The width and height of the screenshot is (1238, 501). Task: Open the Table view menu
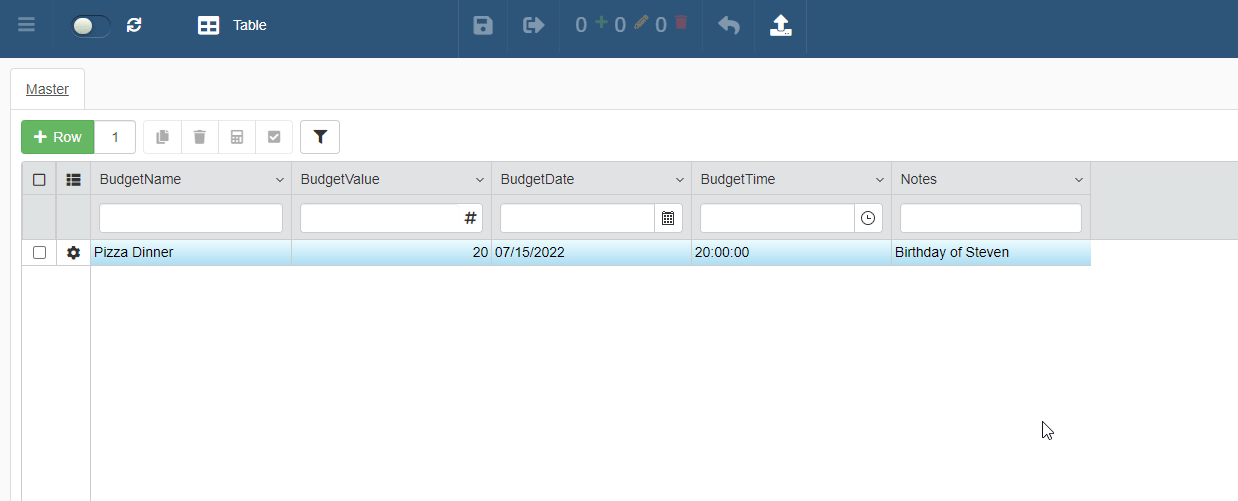tap(232, 25)
